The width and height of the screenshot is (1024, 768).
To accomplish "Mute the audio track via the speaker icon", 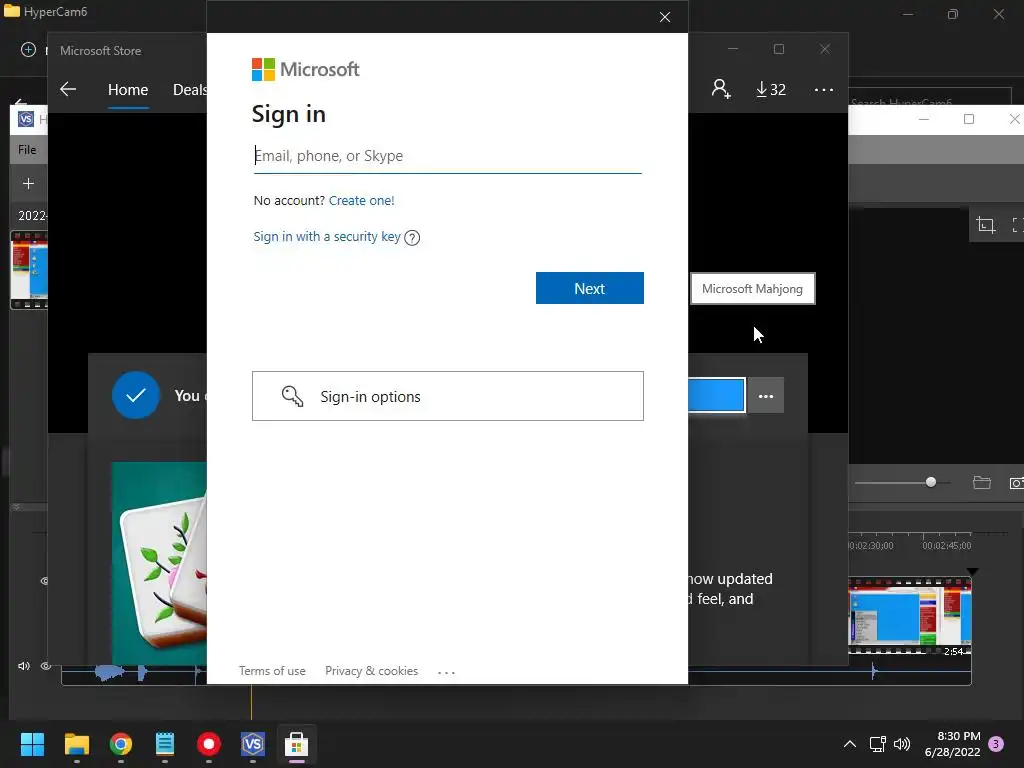I will [24, 666].
